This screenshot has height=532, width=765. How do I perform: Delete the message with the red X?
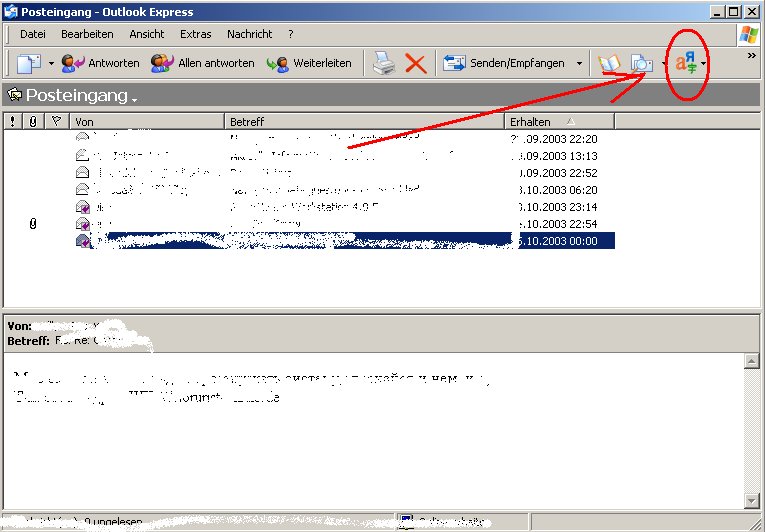[416, 63]
